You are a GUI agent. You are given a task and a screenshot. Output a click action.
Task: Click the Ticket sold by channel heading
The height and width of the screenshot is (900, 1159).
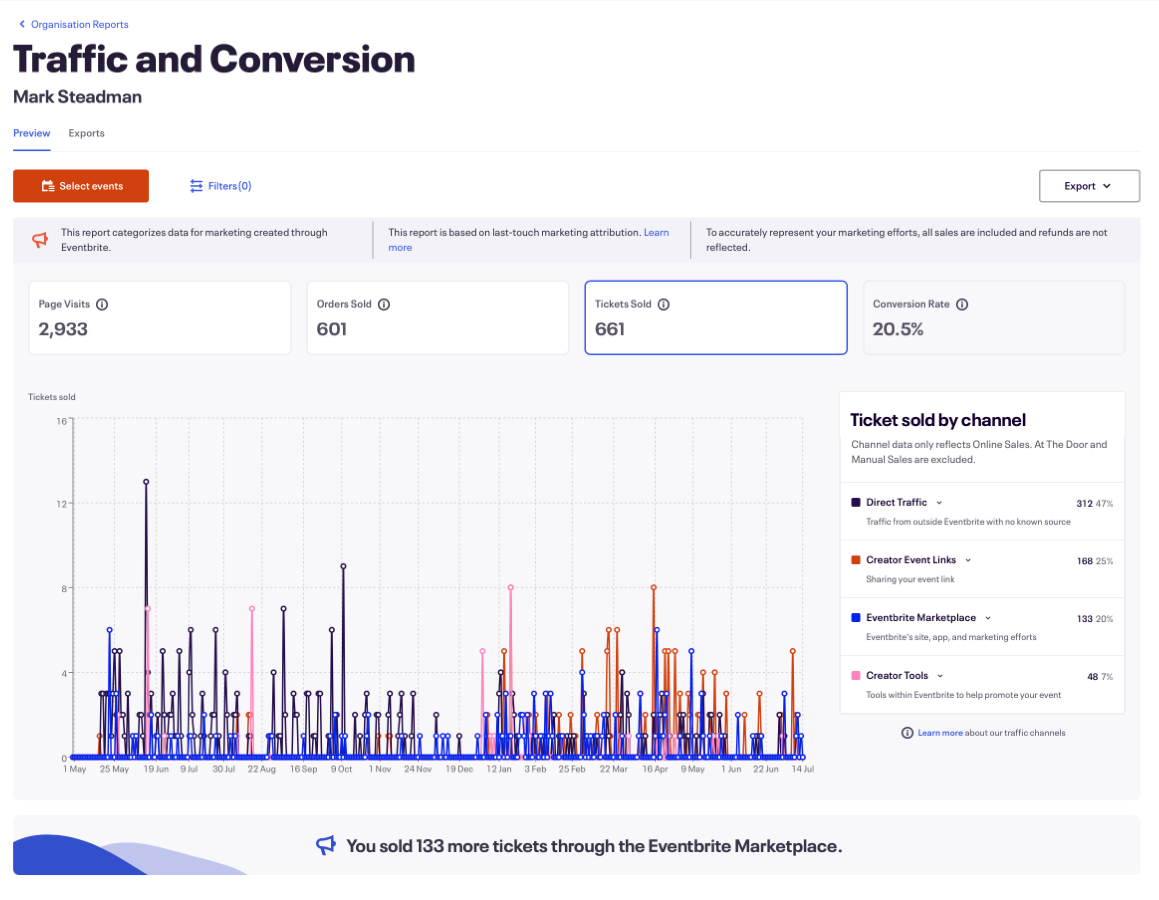(x=938, y=420)
